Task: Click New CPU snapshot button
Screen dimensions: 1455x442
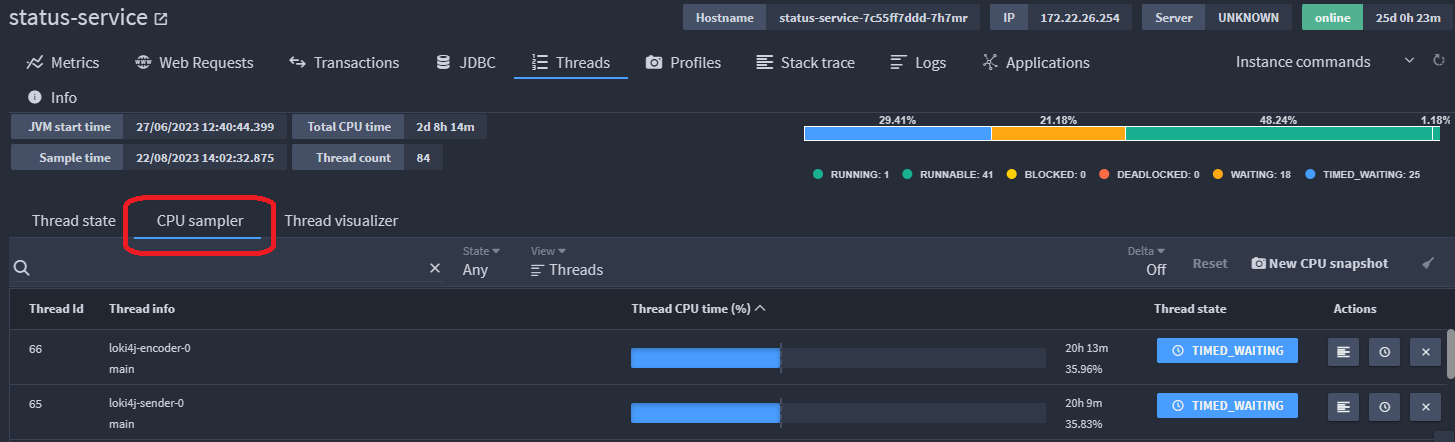Action: click(x=1319, y=263)
